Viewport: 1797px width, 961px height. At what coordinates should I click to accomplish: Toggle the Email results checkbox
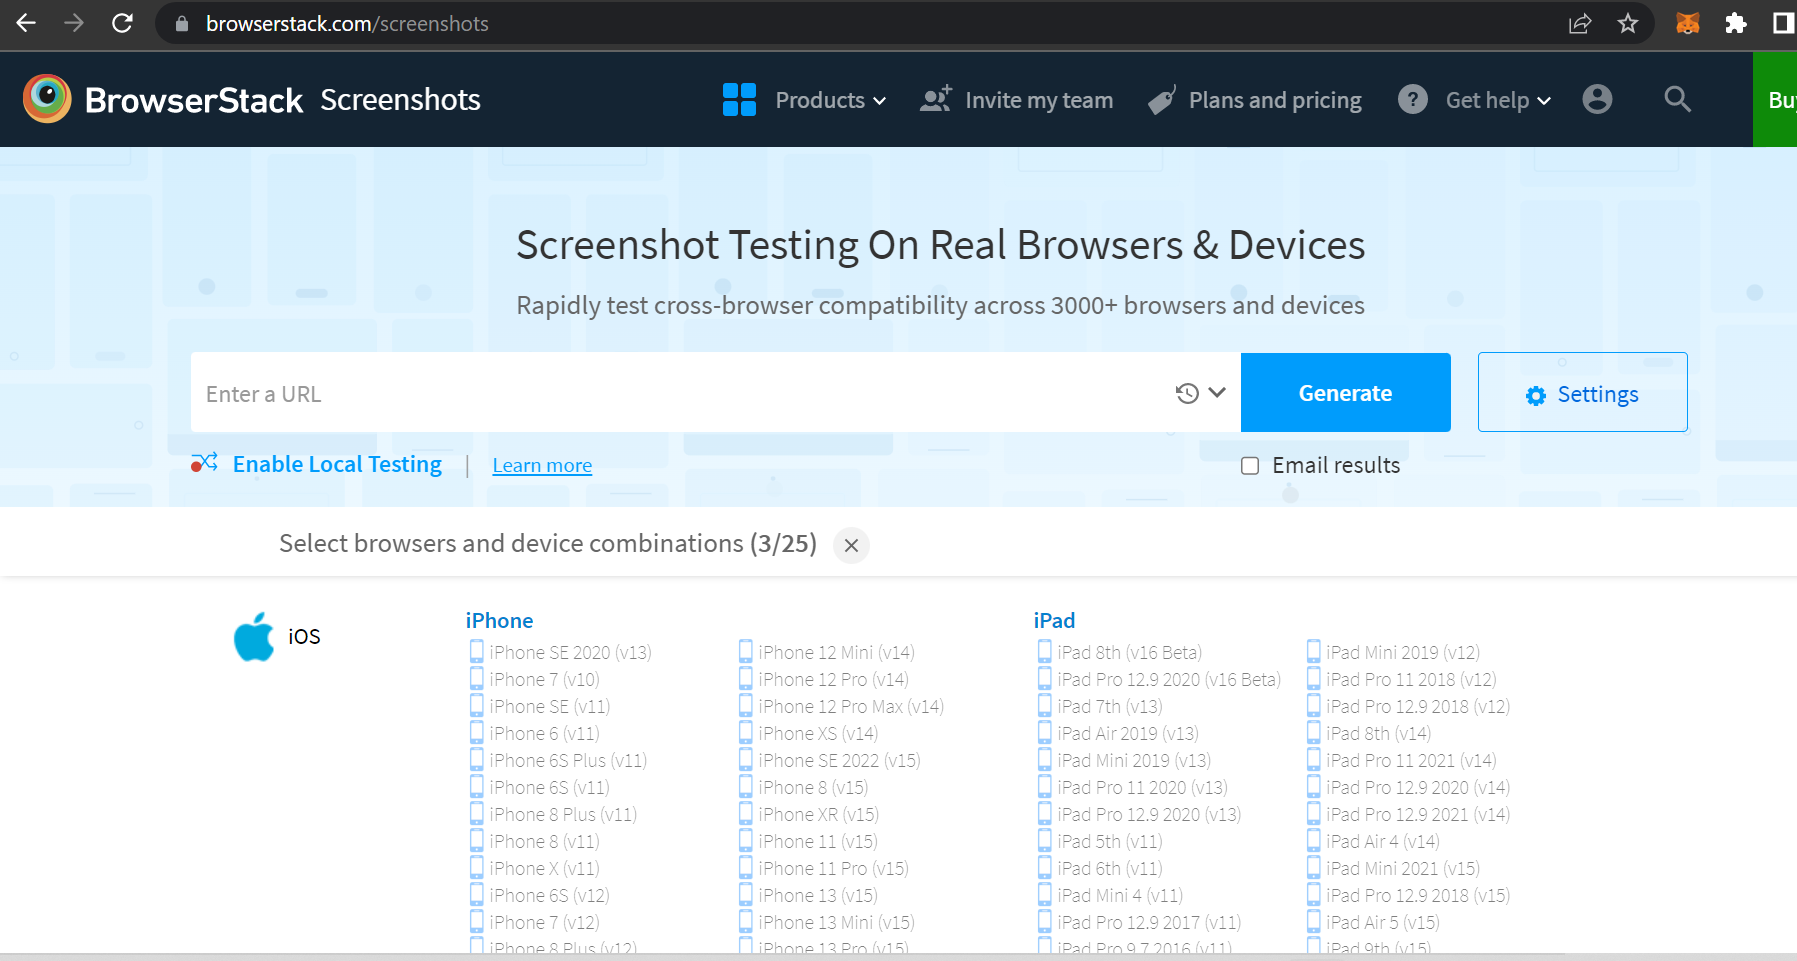pyautogui.click(x=1250, y=466)
